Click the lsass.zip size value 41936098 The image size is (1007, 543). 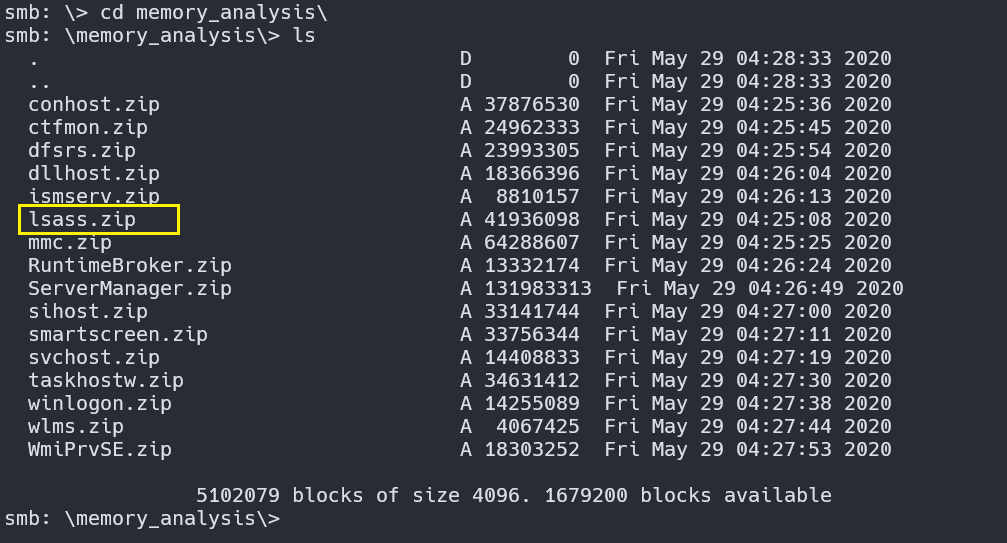pos(532,219)
